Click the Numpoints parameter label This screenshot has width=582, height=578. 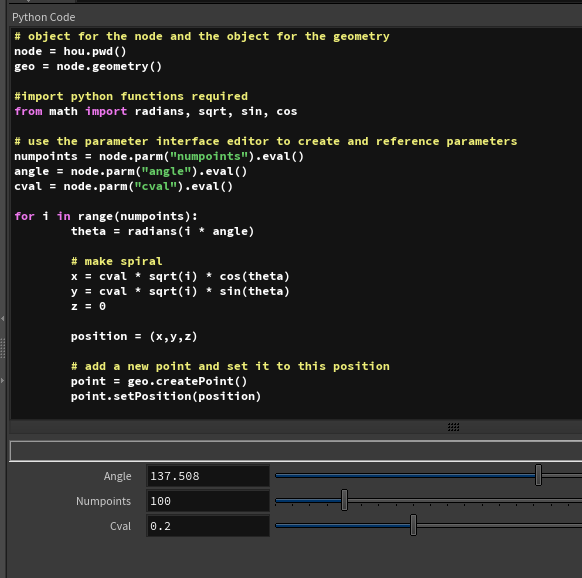click(104, 501)
